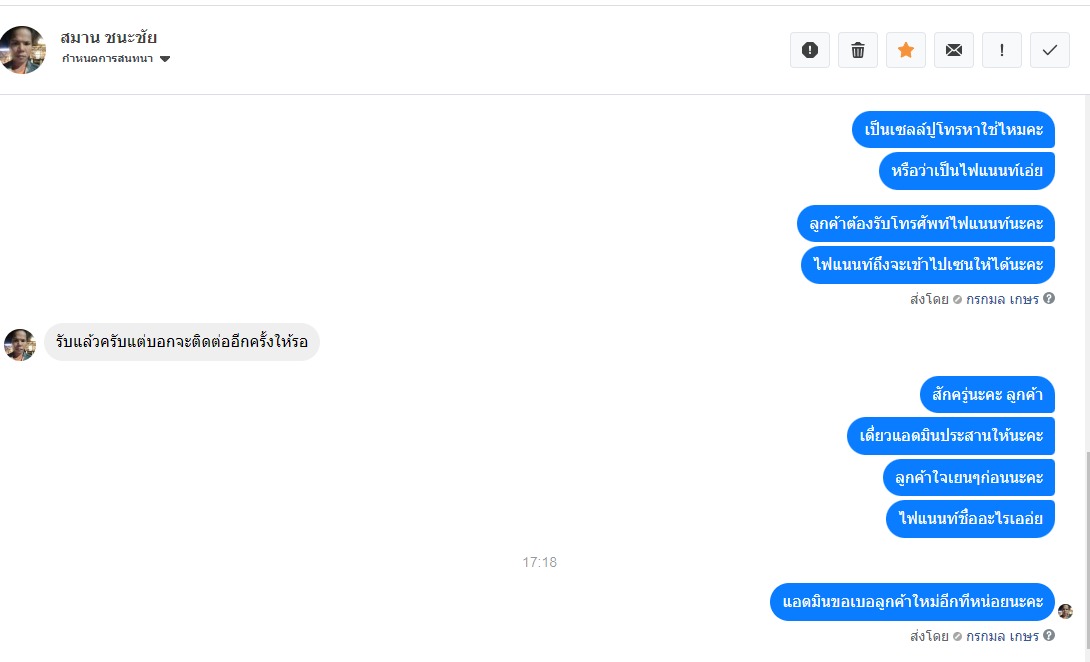1090x662 pixels.
Task: Open the กำหนดการสนทนา conversation assignment menu
Action: (115, 58)
